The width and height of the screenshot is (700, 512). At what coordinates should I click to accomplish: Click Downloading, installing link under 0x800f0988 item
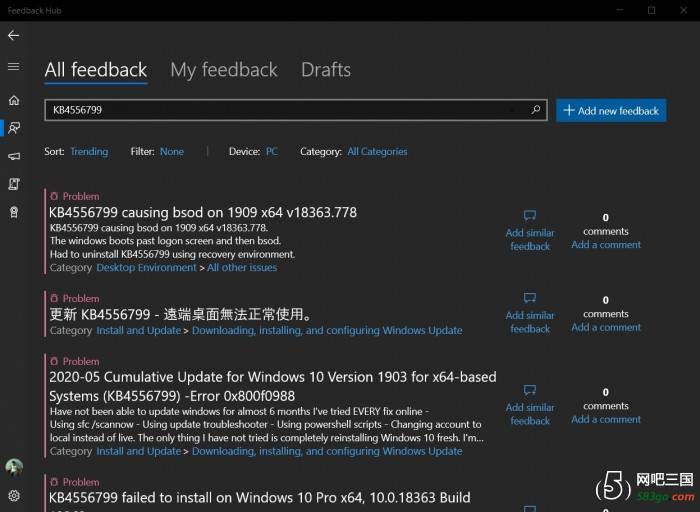point(327,451)
